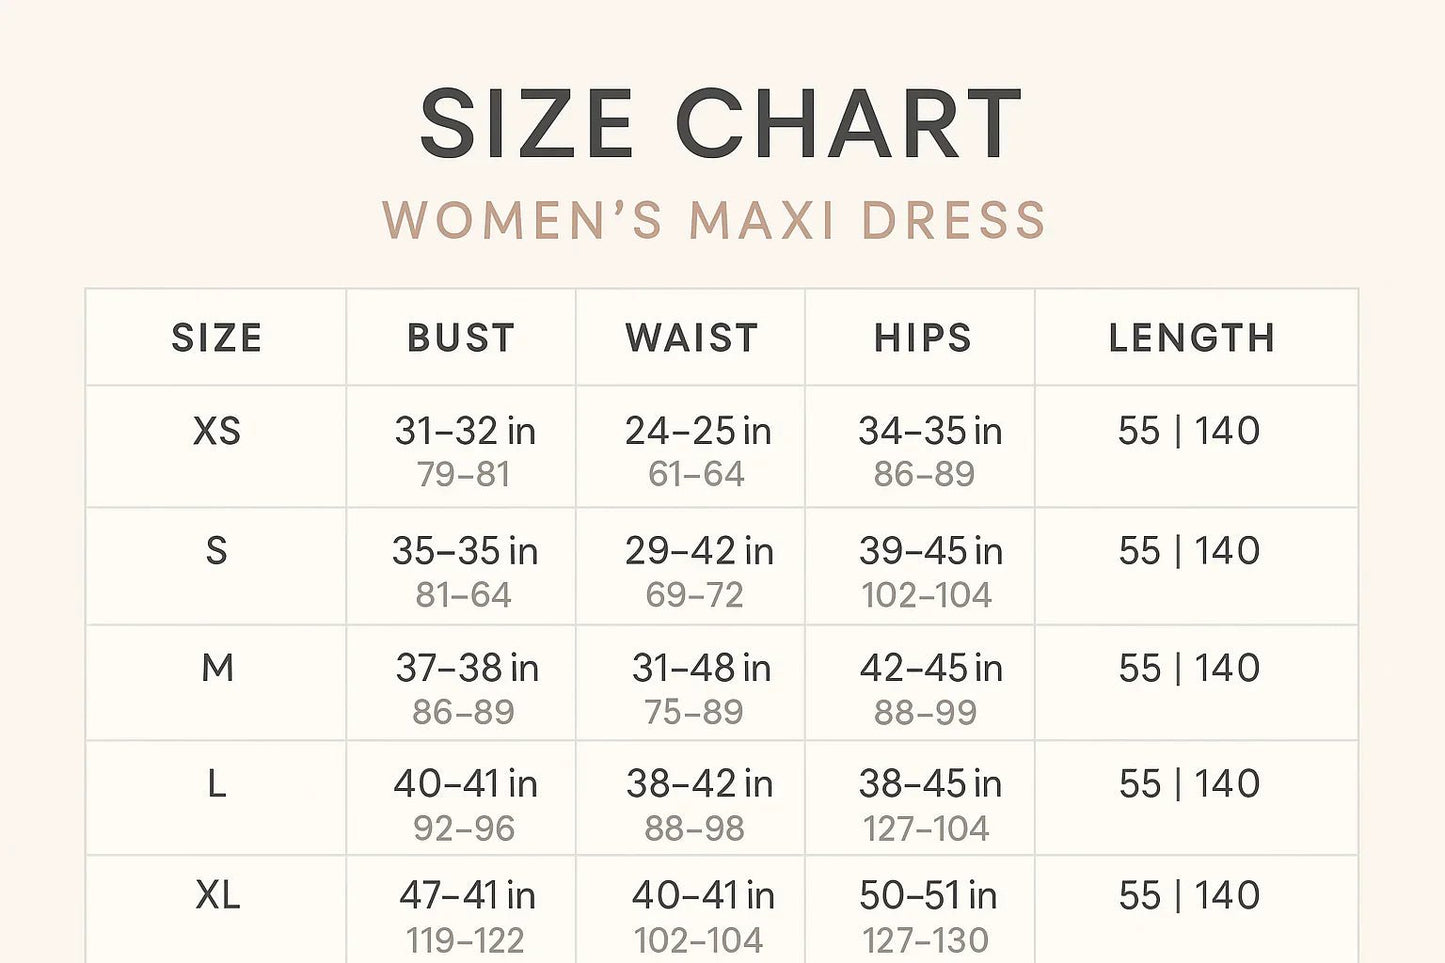Select the L waist value 38–42 in
Viewport: 1445px width, 963px height.
[x=699, y=784]
